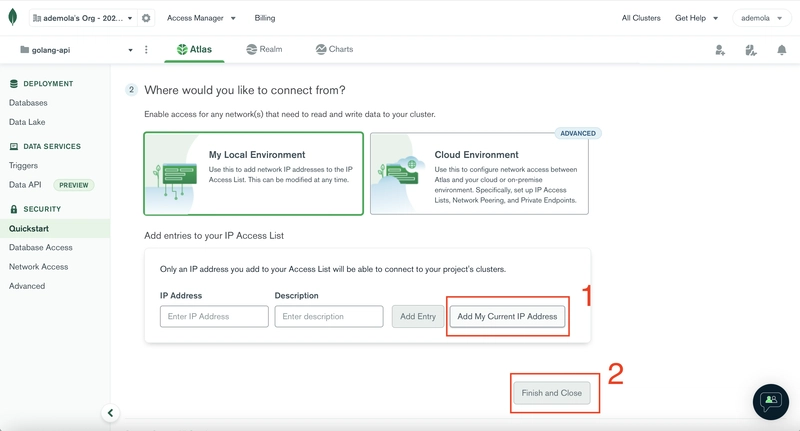Image resolution: width=800 pixels, height=431 pixels.
Task: Open the Billing page
Action: 265,18
